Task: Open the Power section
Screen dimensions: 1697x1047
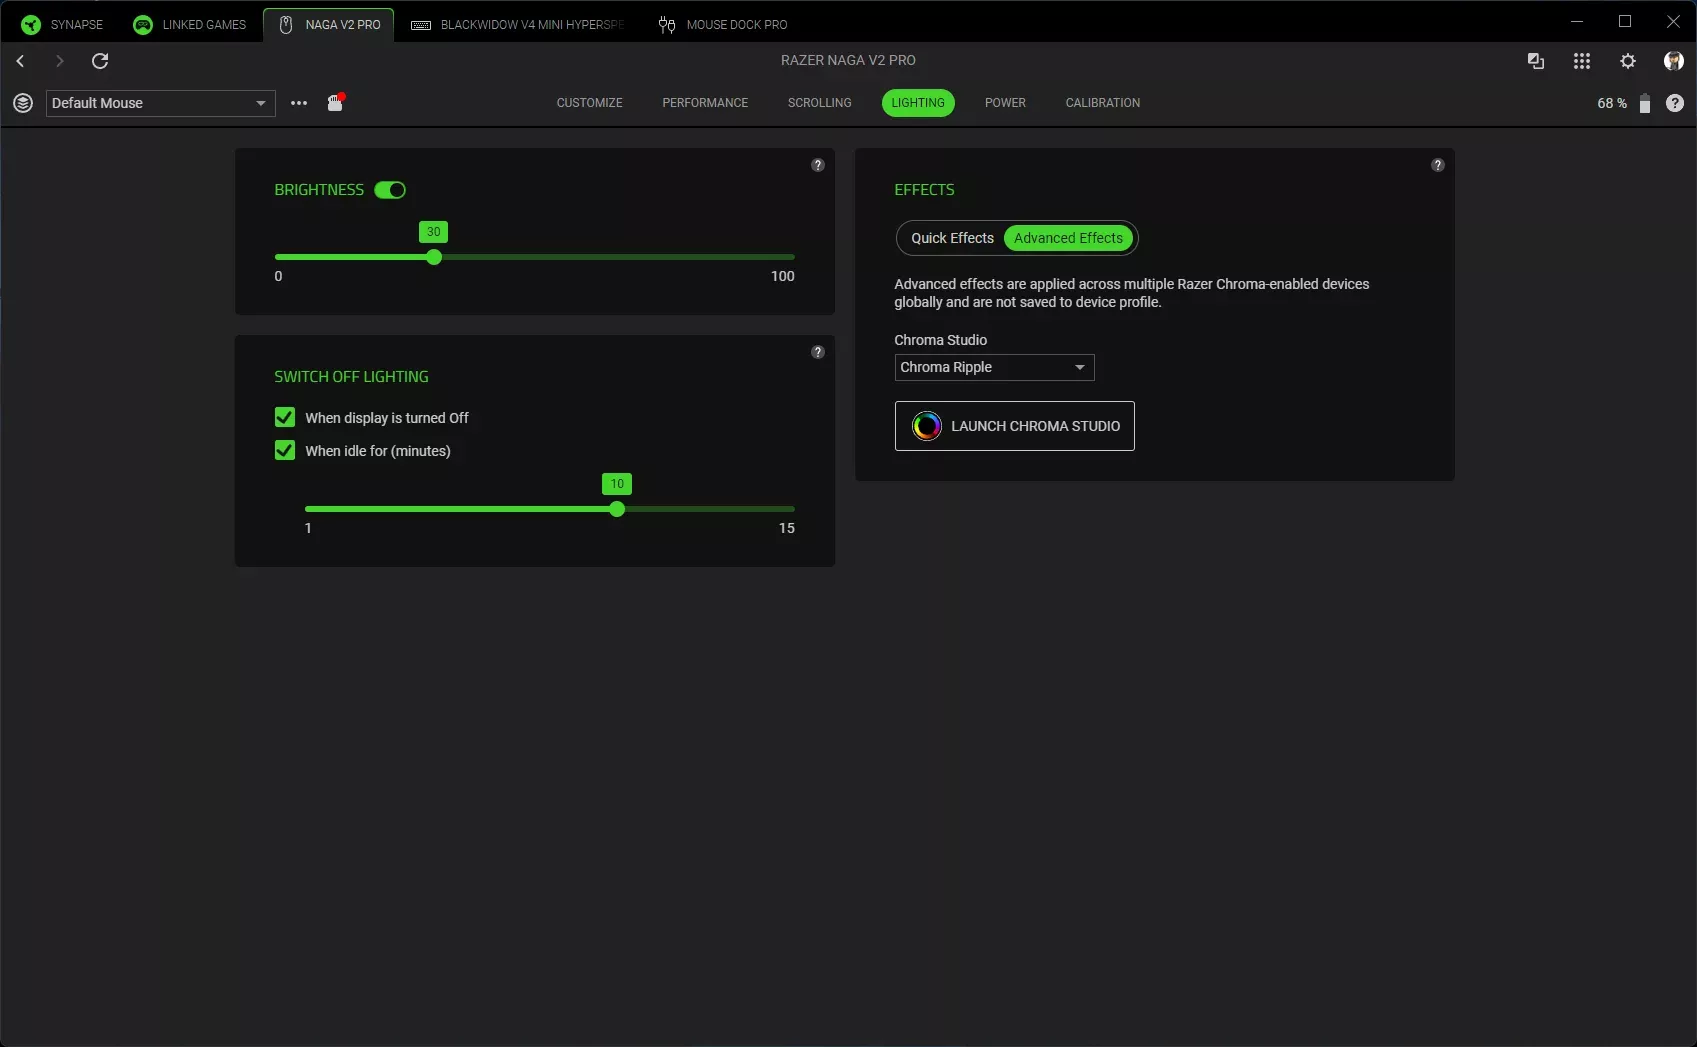Action: (1005, 103)
